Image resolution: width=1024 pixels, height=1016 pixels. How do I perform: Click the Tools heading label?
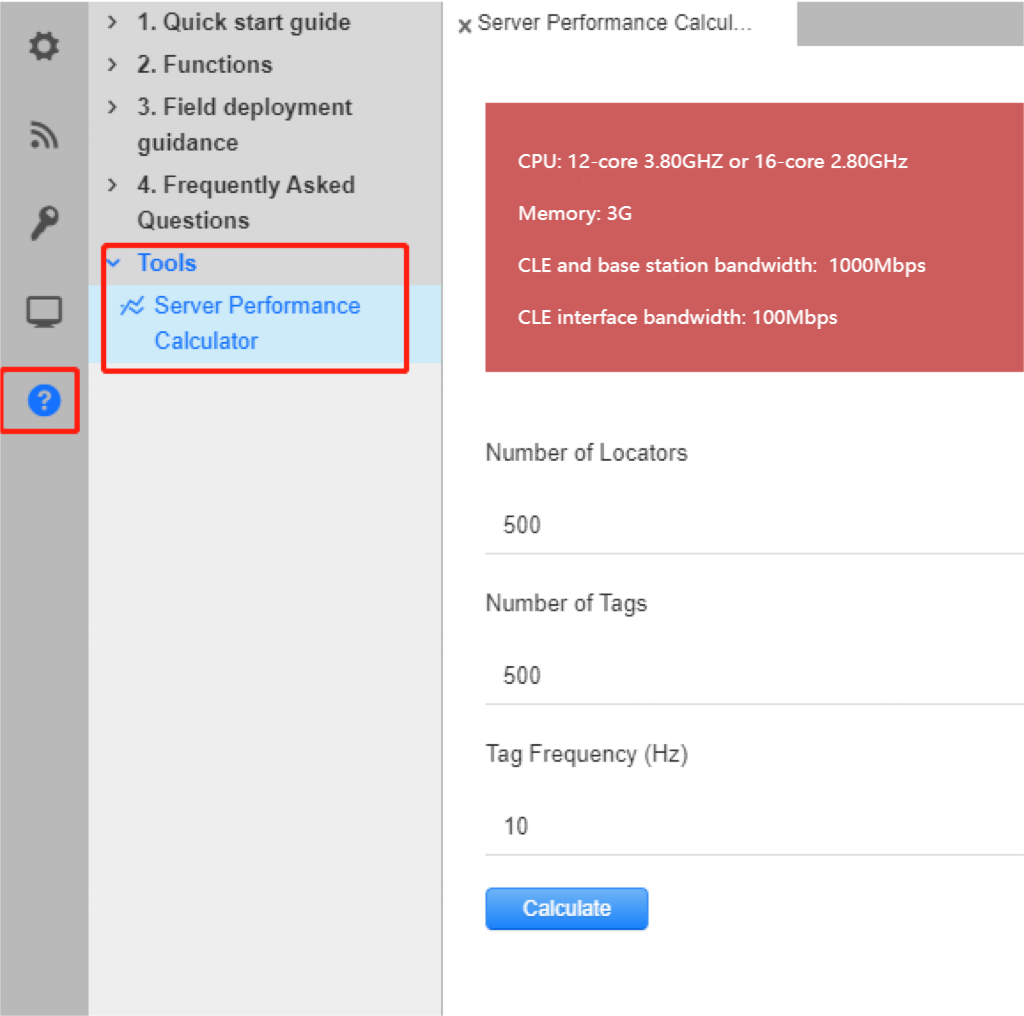point(167,263)
